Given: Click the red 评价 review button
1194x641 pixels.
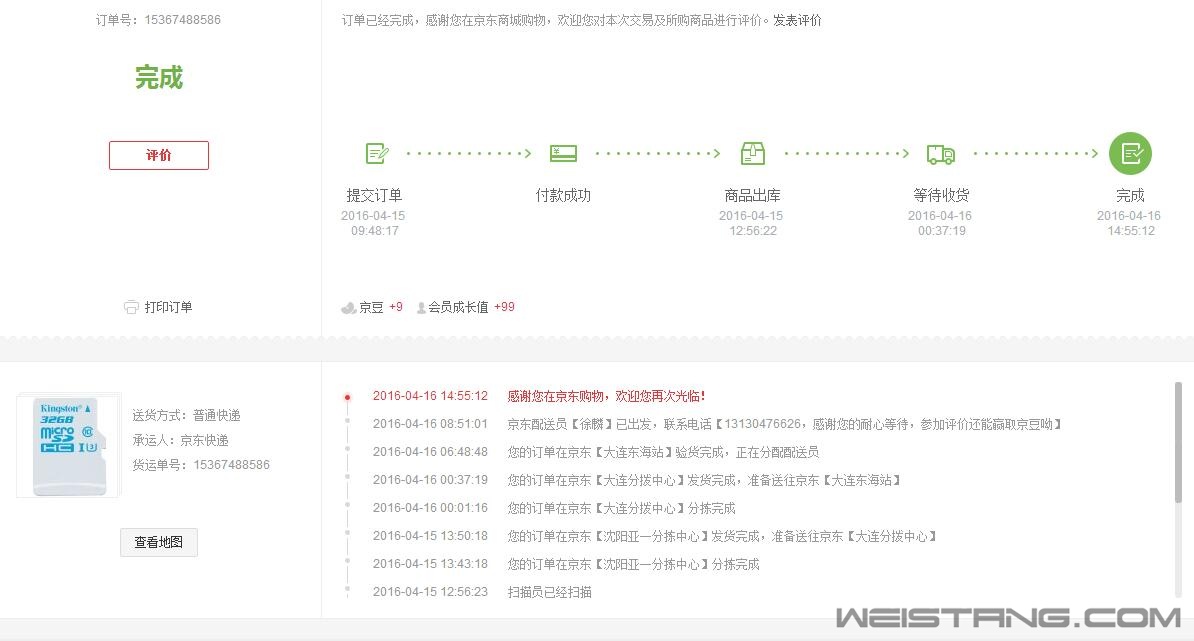Looking at the screenshot, I should coord(158,155).
